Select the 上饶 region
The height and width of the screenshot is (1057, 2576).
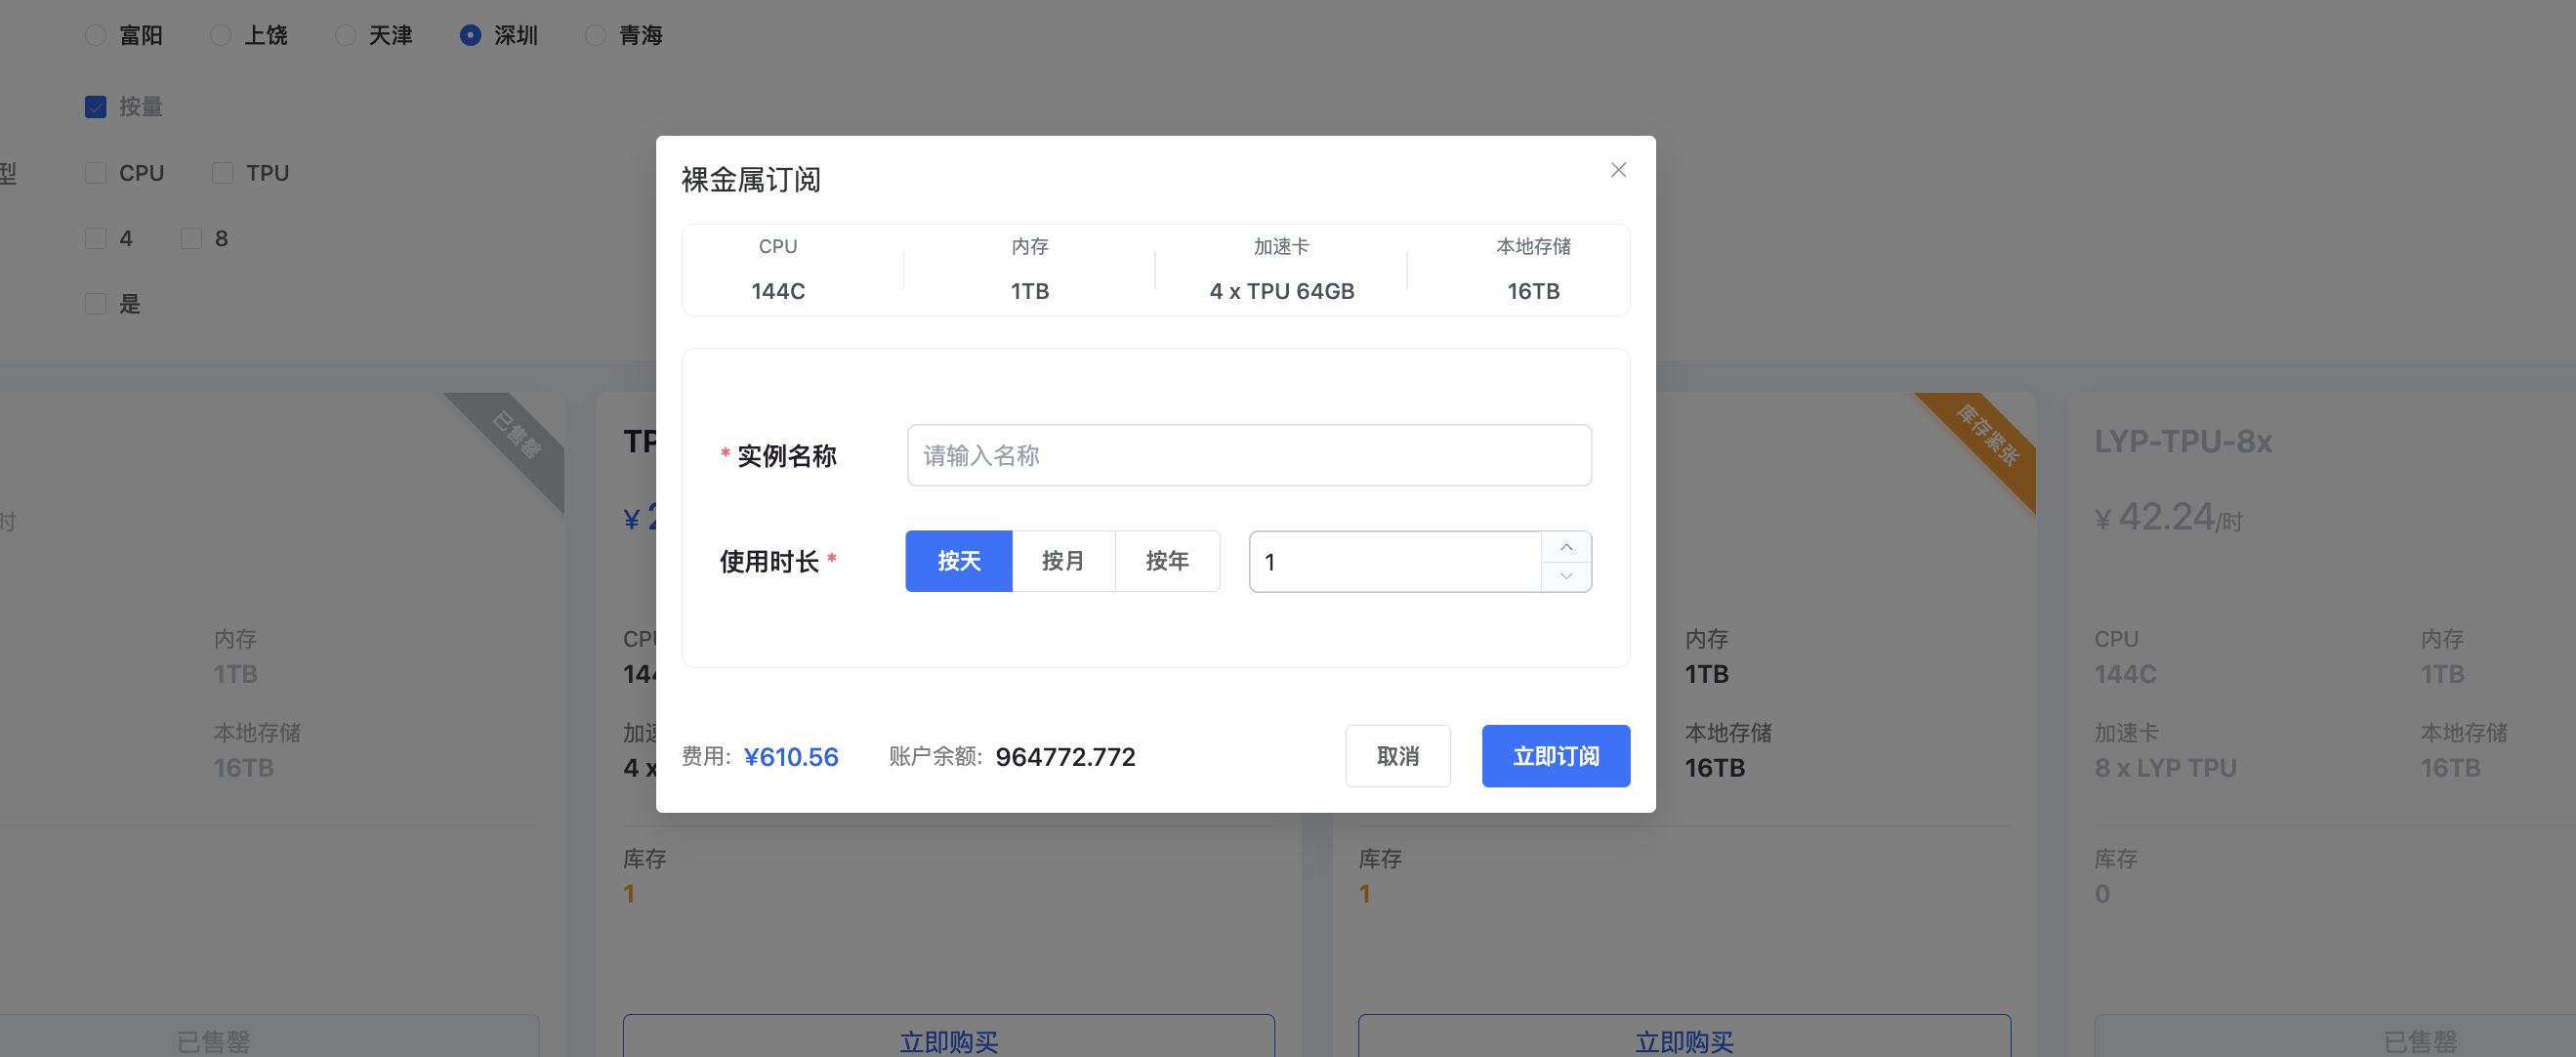[221, 35]
